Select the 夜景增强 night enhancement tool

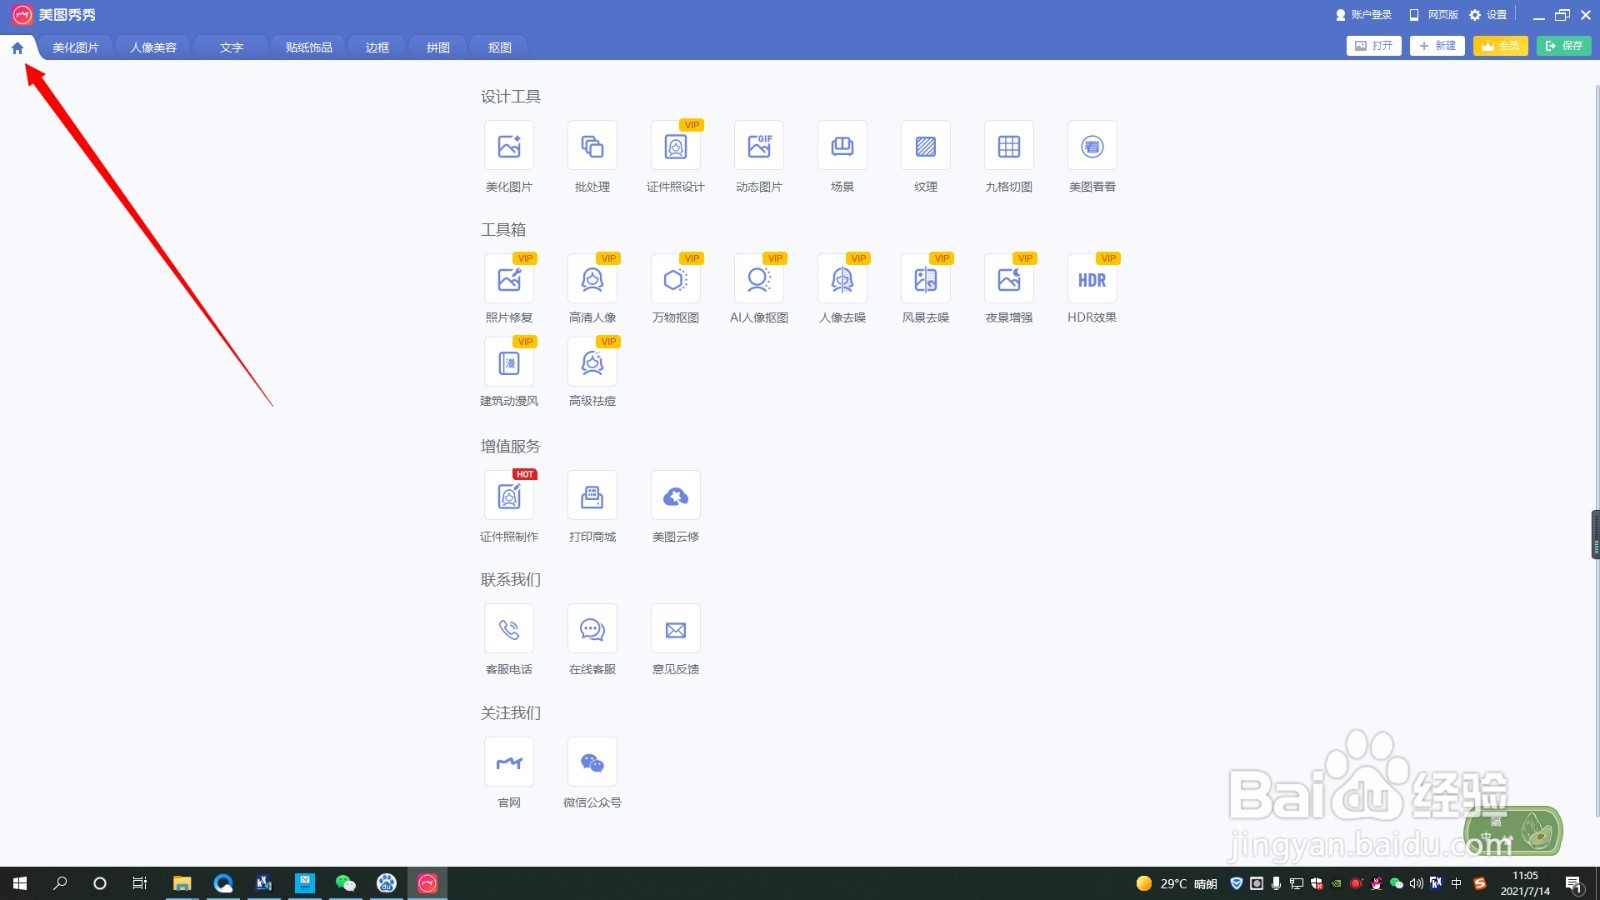coord(1009,279)
